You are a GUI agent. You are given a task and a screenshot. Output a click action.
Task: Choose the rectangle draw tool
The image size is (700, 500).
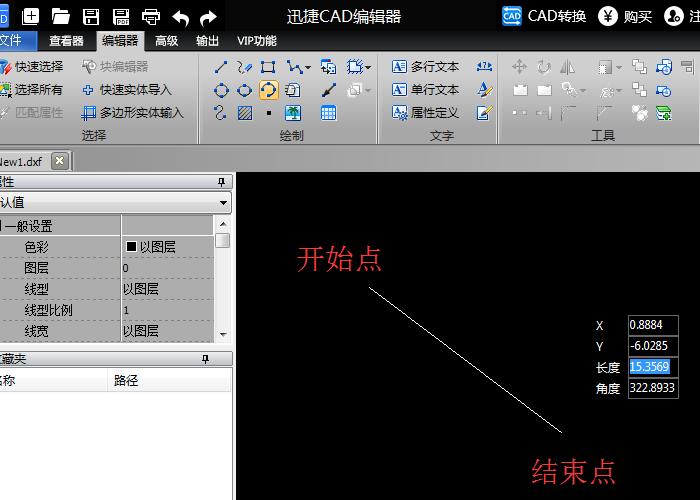coord(268,67)
